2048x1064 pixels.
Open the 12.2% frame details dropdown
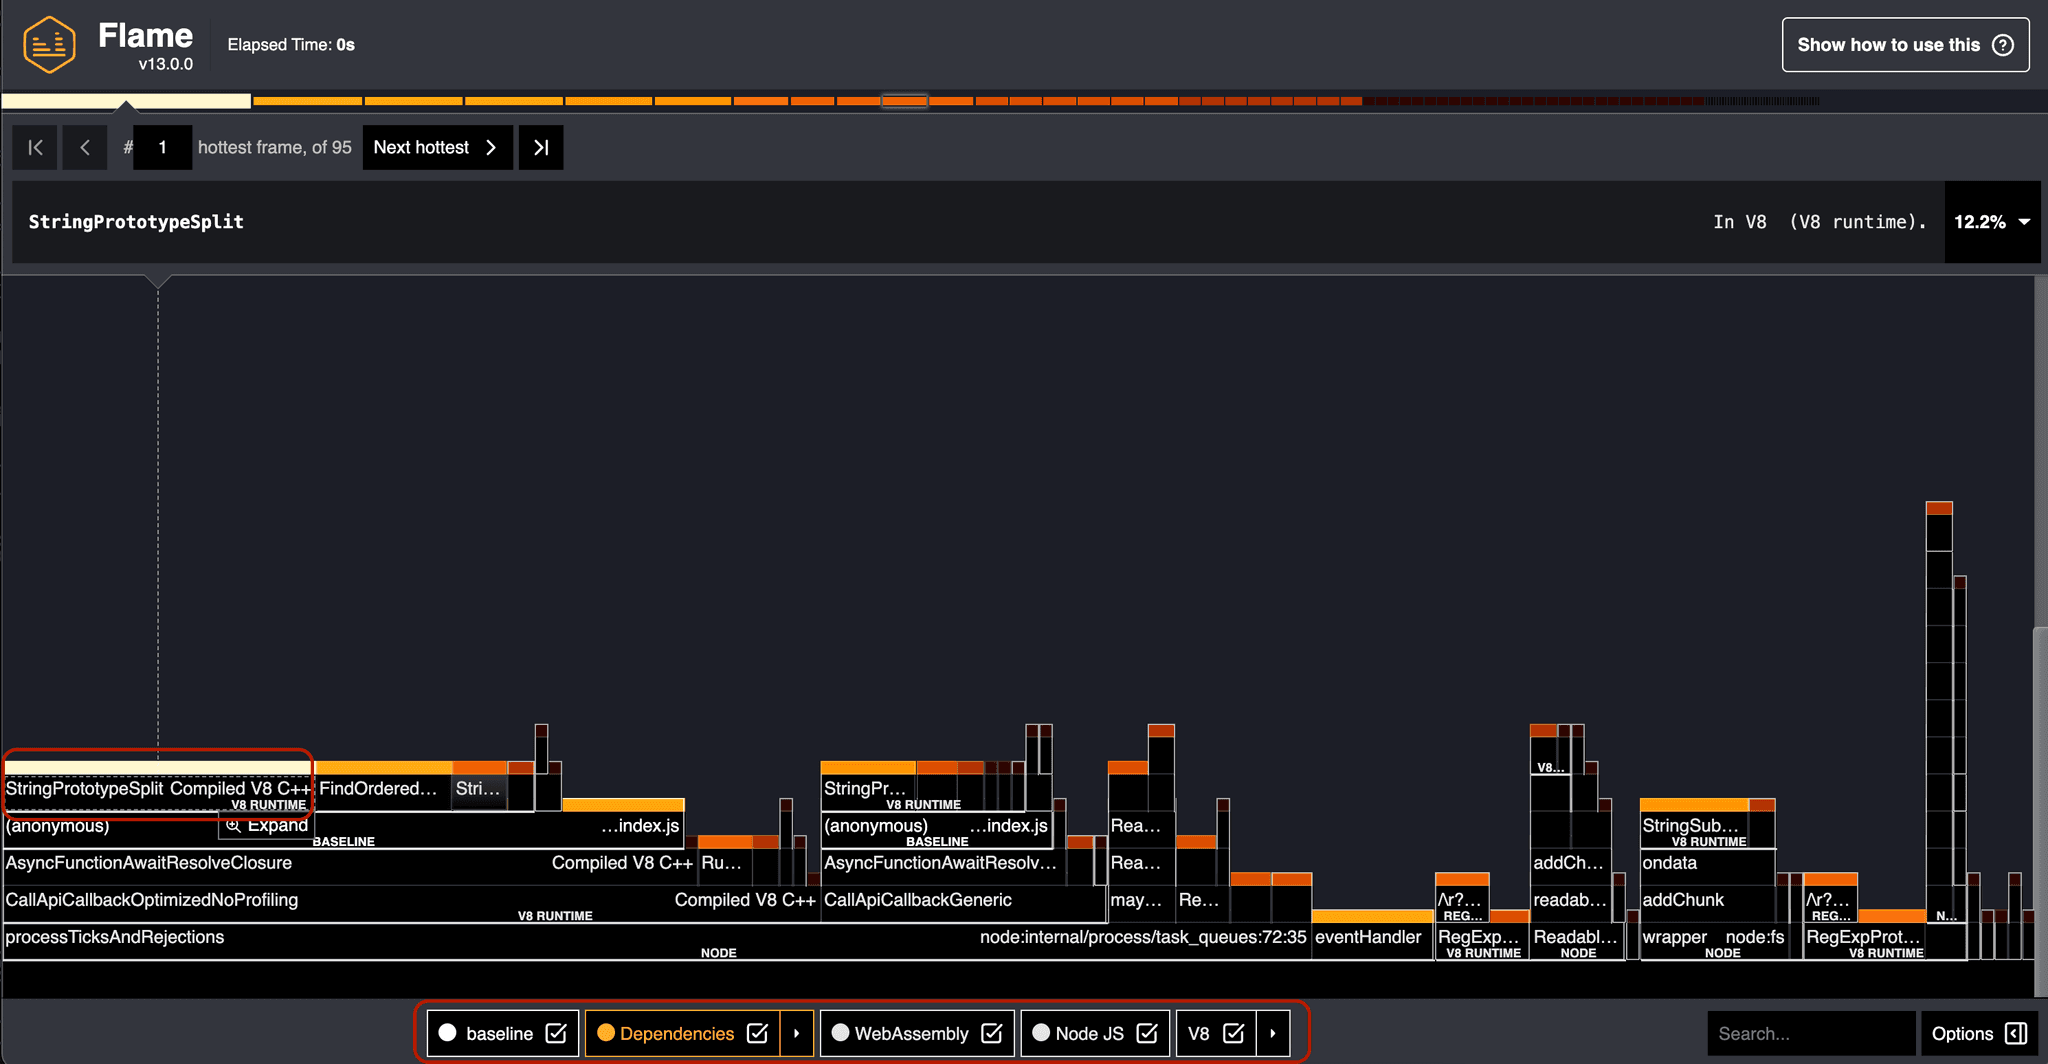pyautogui.click(x=2024, y=222)
